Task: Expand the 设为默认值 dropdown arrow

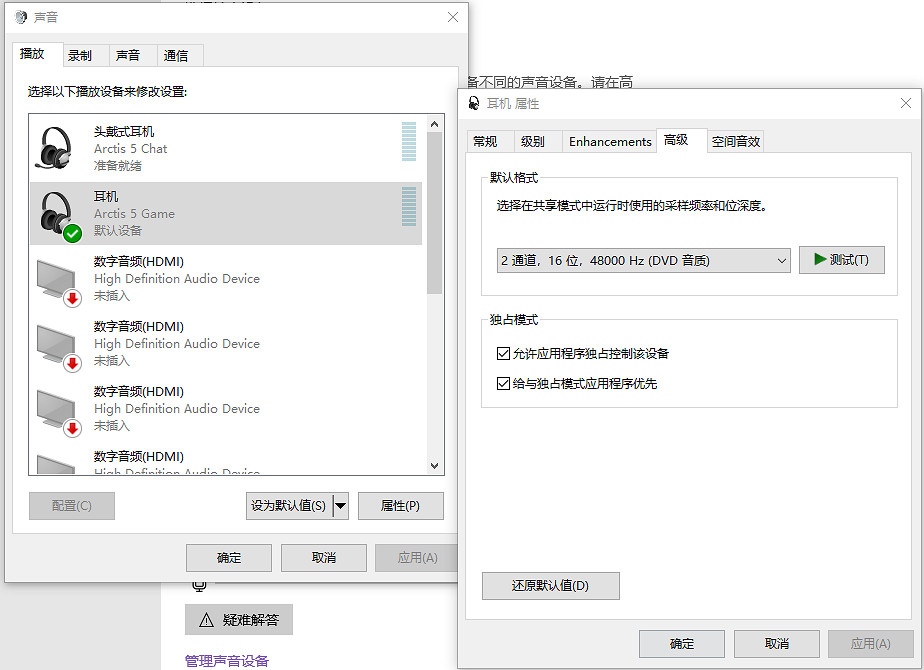Action: coord(339,506)
